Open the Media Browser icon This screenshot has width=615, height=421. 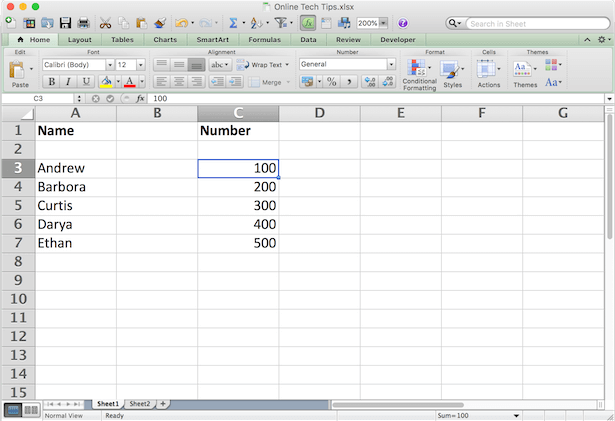click(344, 23)
